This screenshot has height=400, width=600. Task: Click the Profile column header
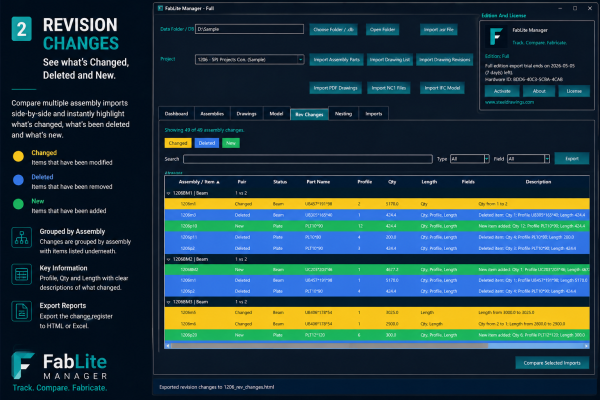click(x=365, y=182)
